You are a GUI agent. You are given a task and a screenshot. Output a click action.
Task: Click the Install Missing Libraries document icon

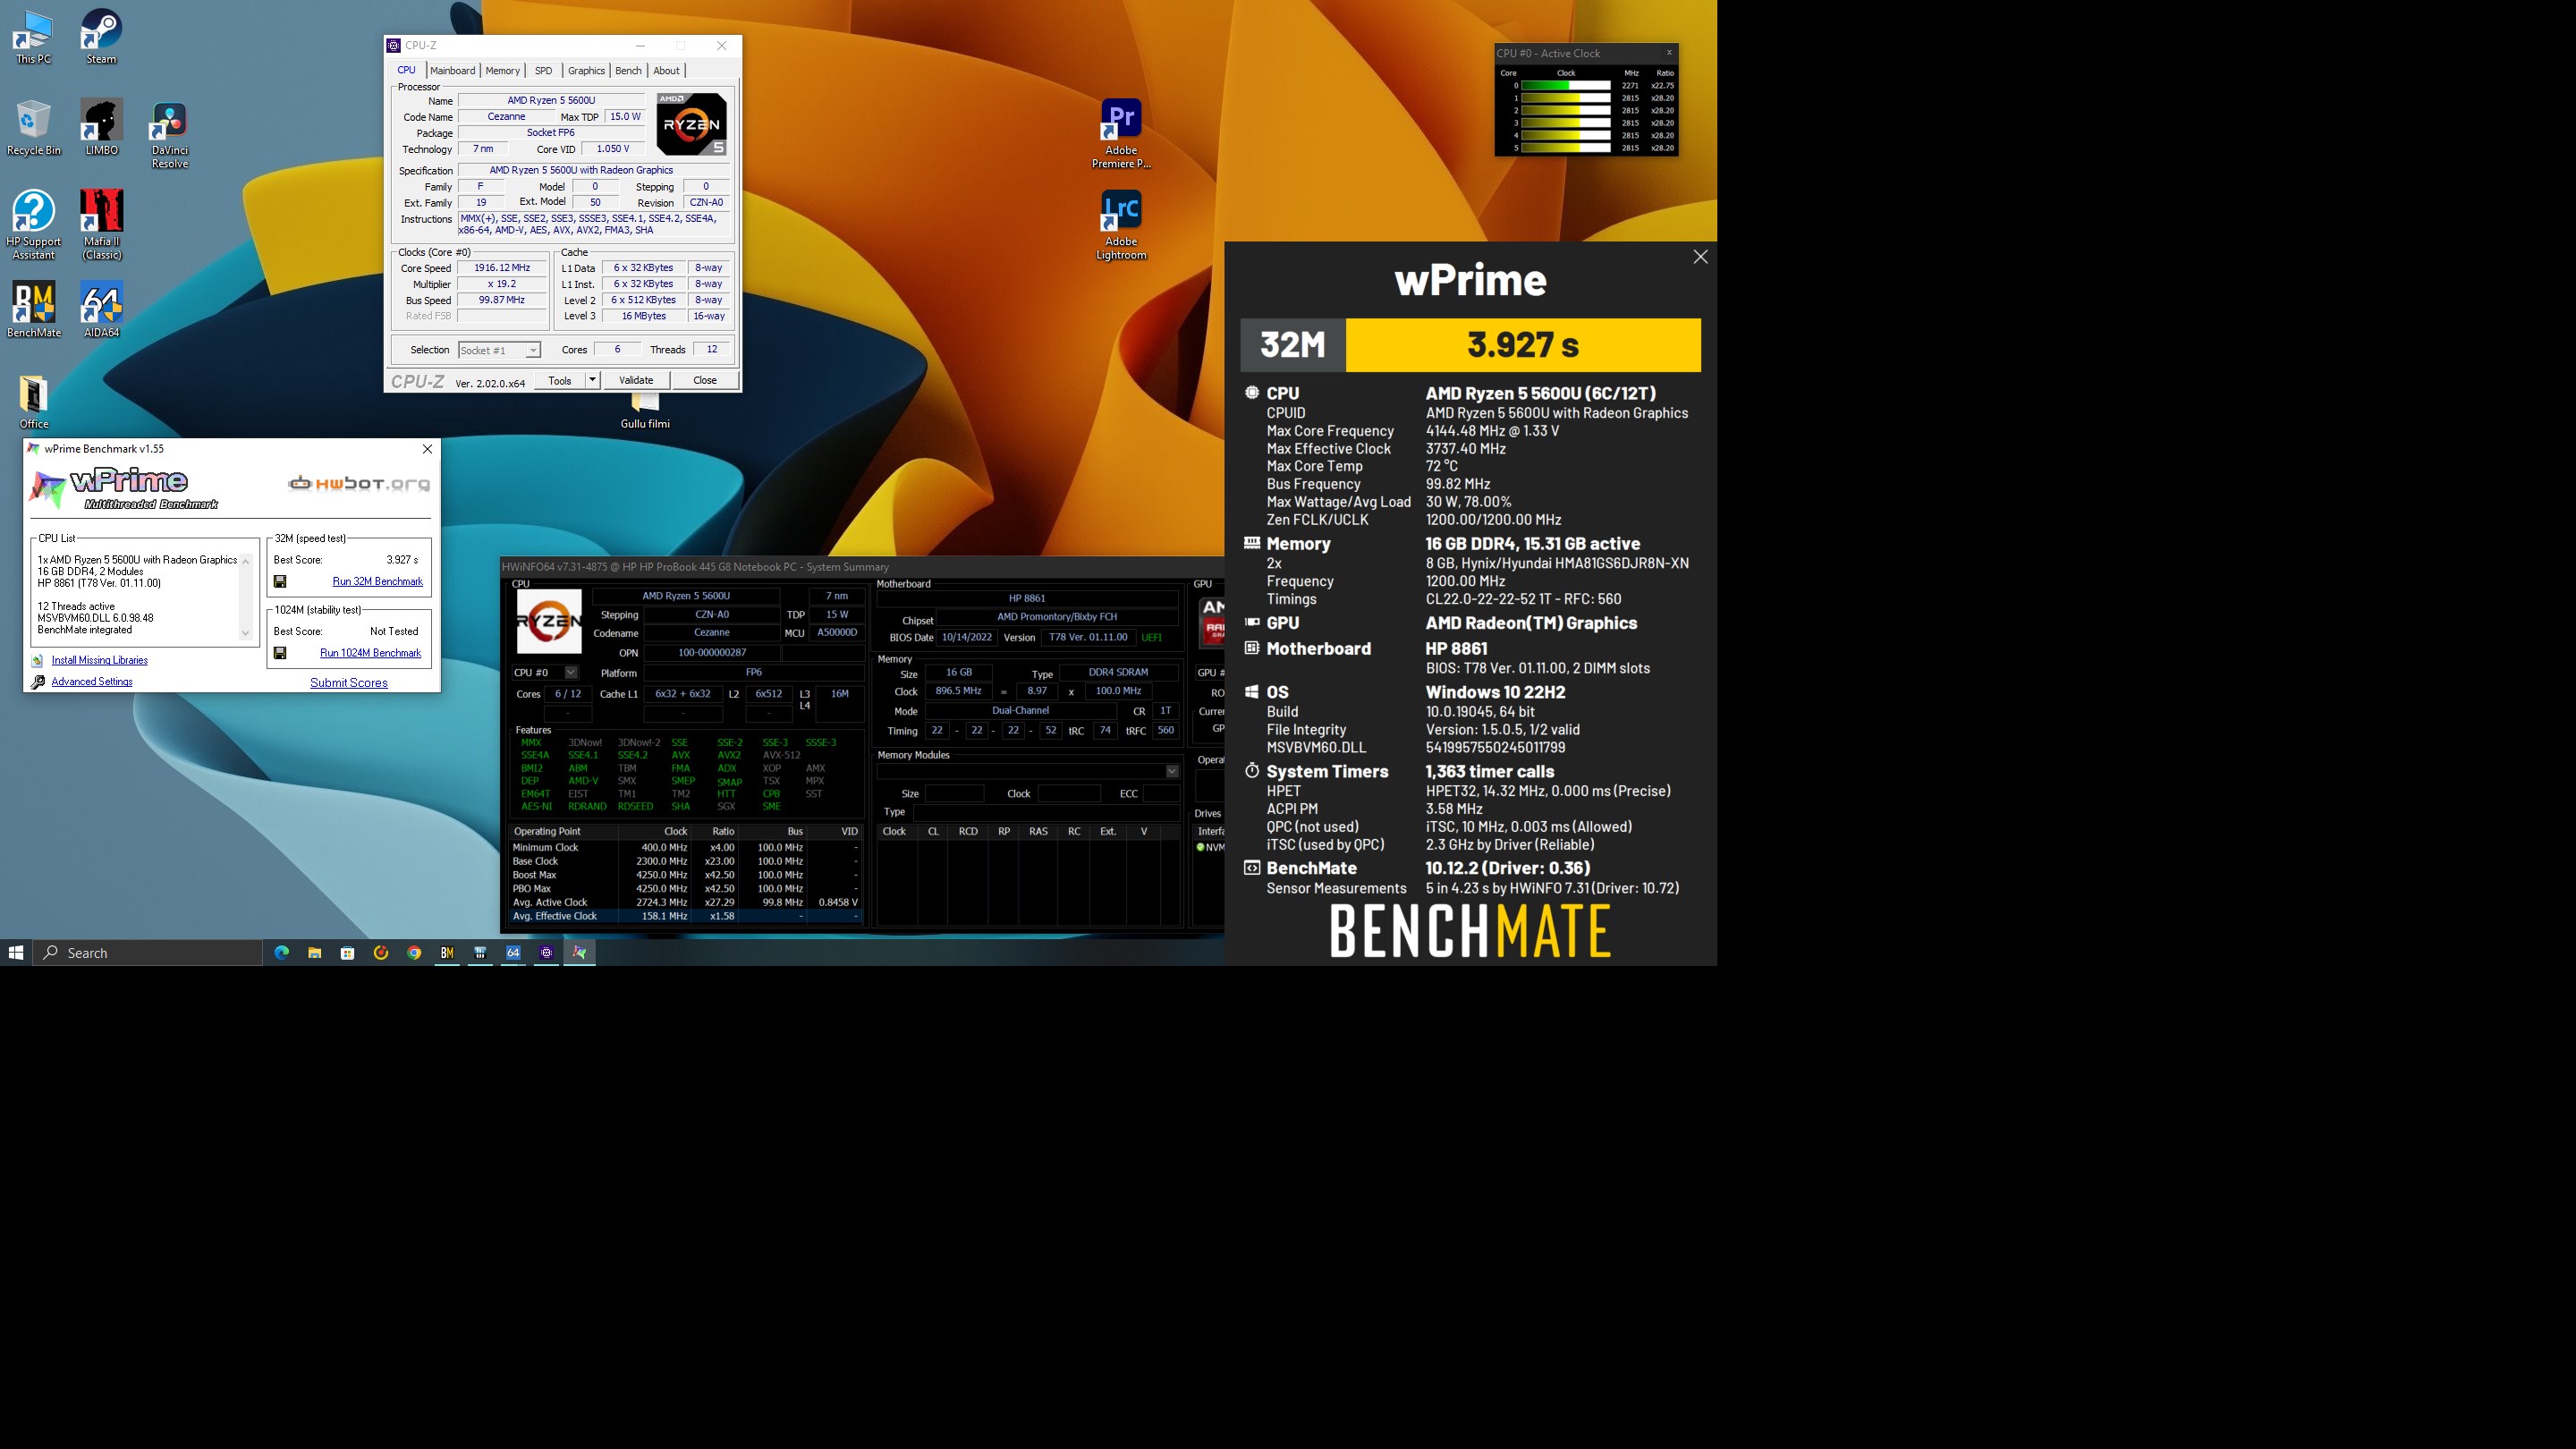[x=37, y=660]
